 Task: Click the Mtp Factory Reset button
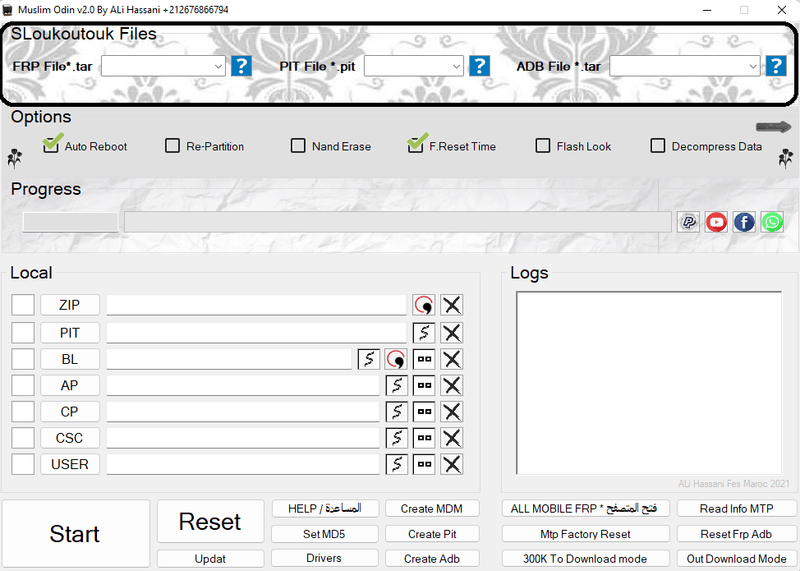pyautogui.click(x=585, y=534)
